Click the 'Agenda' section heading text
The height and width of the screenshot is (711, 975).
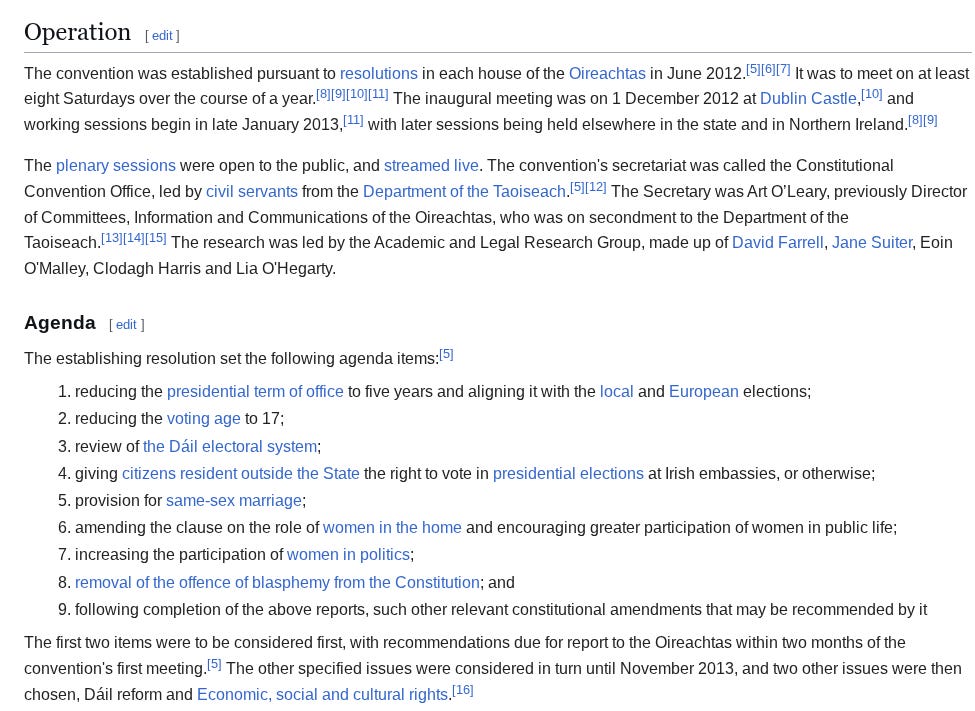tap(60, 323)
